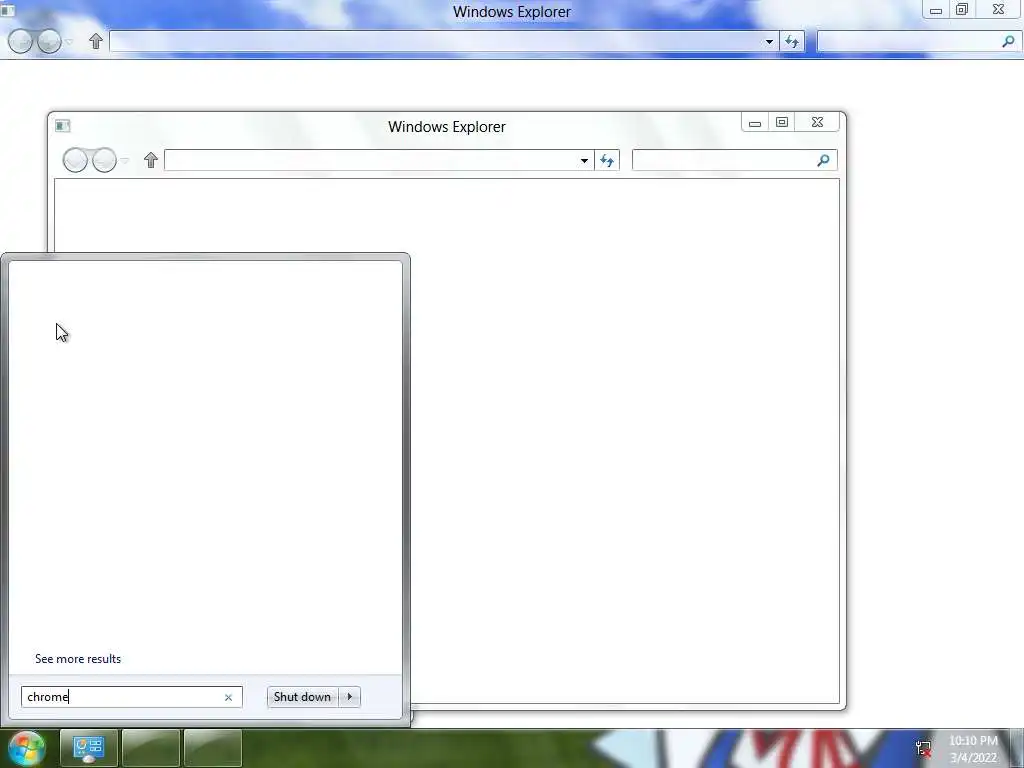Click See more results in Start menu
The height and width of the screenshot is (768, 1024).
point(78,659)
